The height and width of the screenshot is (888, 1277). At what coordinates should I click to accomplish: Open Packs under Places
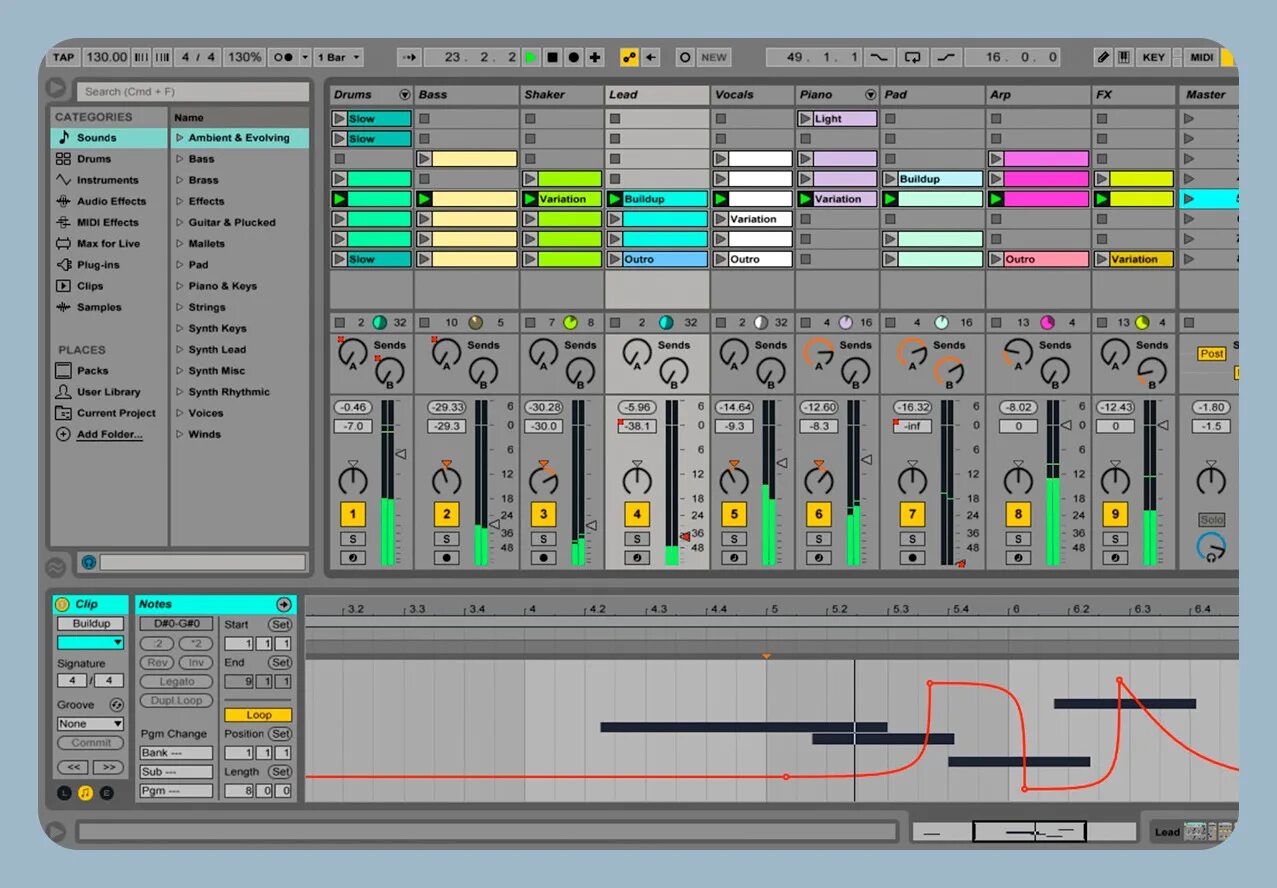pos(109,371)
